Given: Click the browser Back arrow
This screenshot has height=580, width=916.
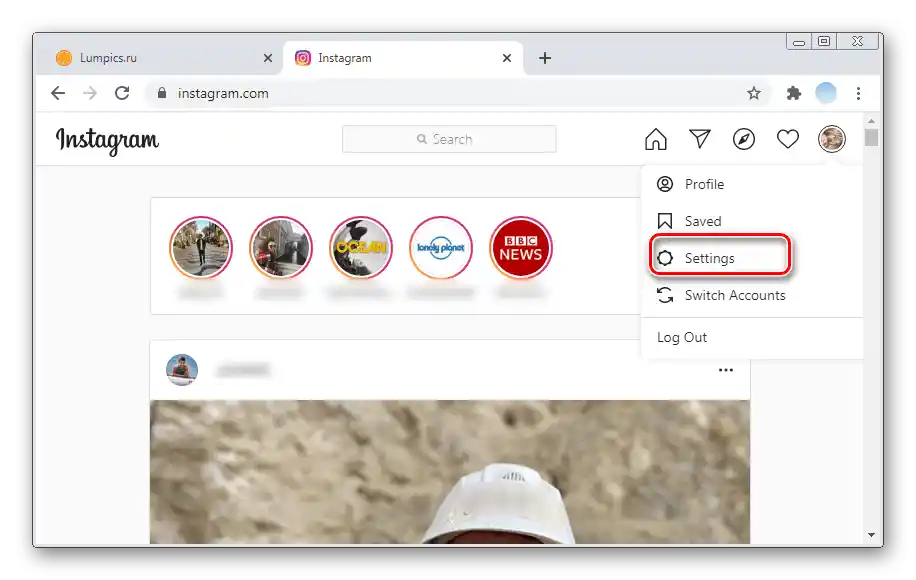Looking at the screenshot, I should pyautogui.click(x=58, y=93).
